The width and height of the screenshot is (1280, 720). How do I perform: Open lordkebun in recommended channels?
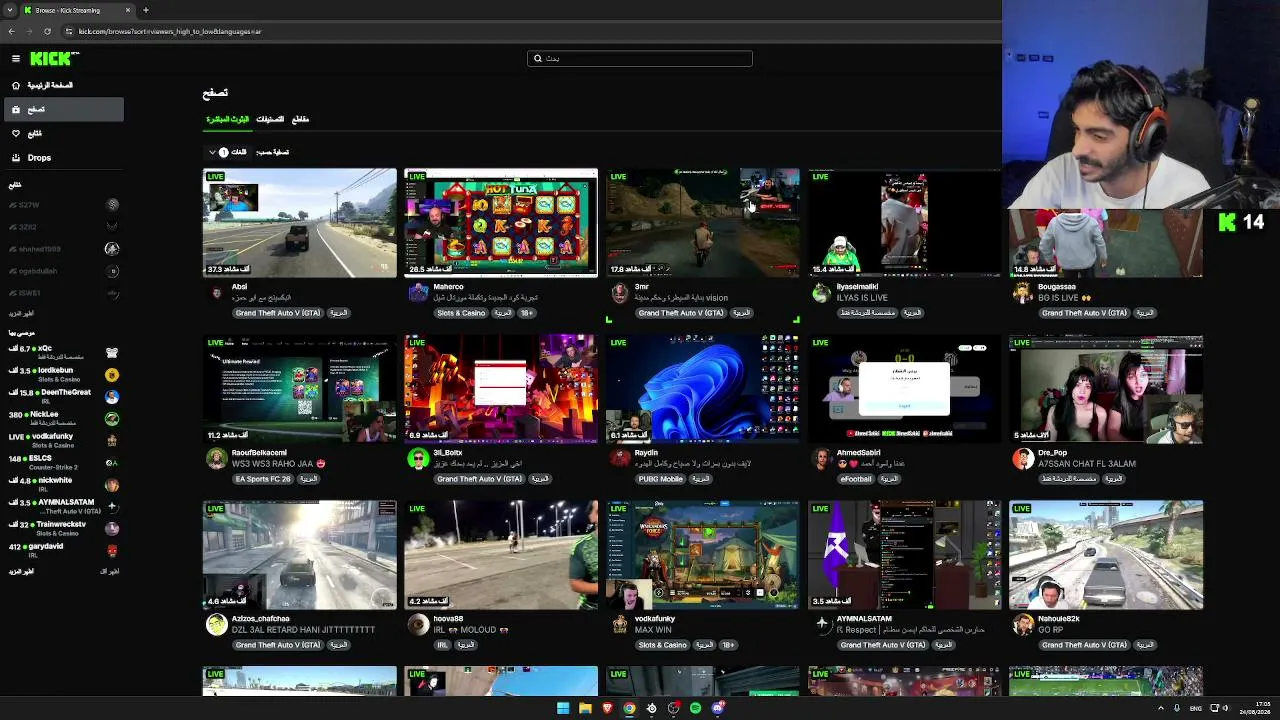(x=63, y=374)
